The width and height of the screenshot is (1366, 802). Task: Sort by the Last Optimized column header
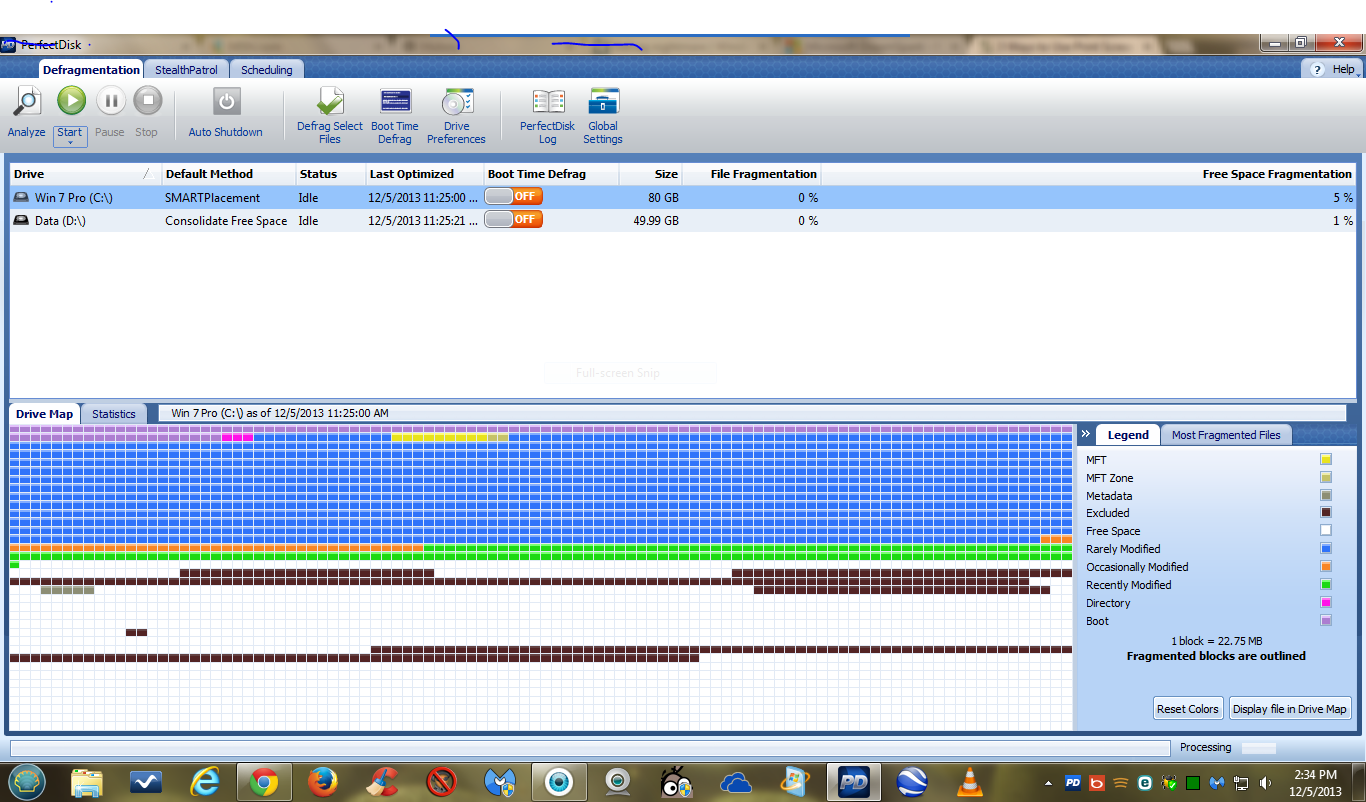[424, 174]
